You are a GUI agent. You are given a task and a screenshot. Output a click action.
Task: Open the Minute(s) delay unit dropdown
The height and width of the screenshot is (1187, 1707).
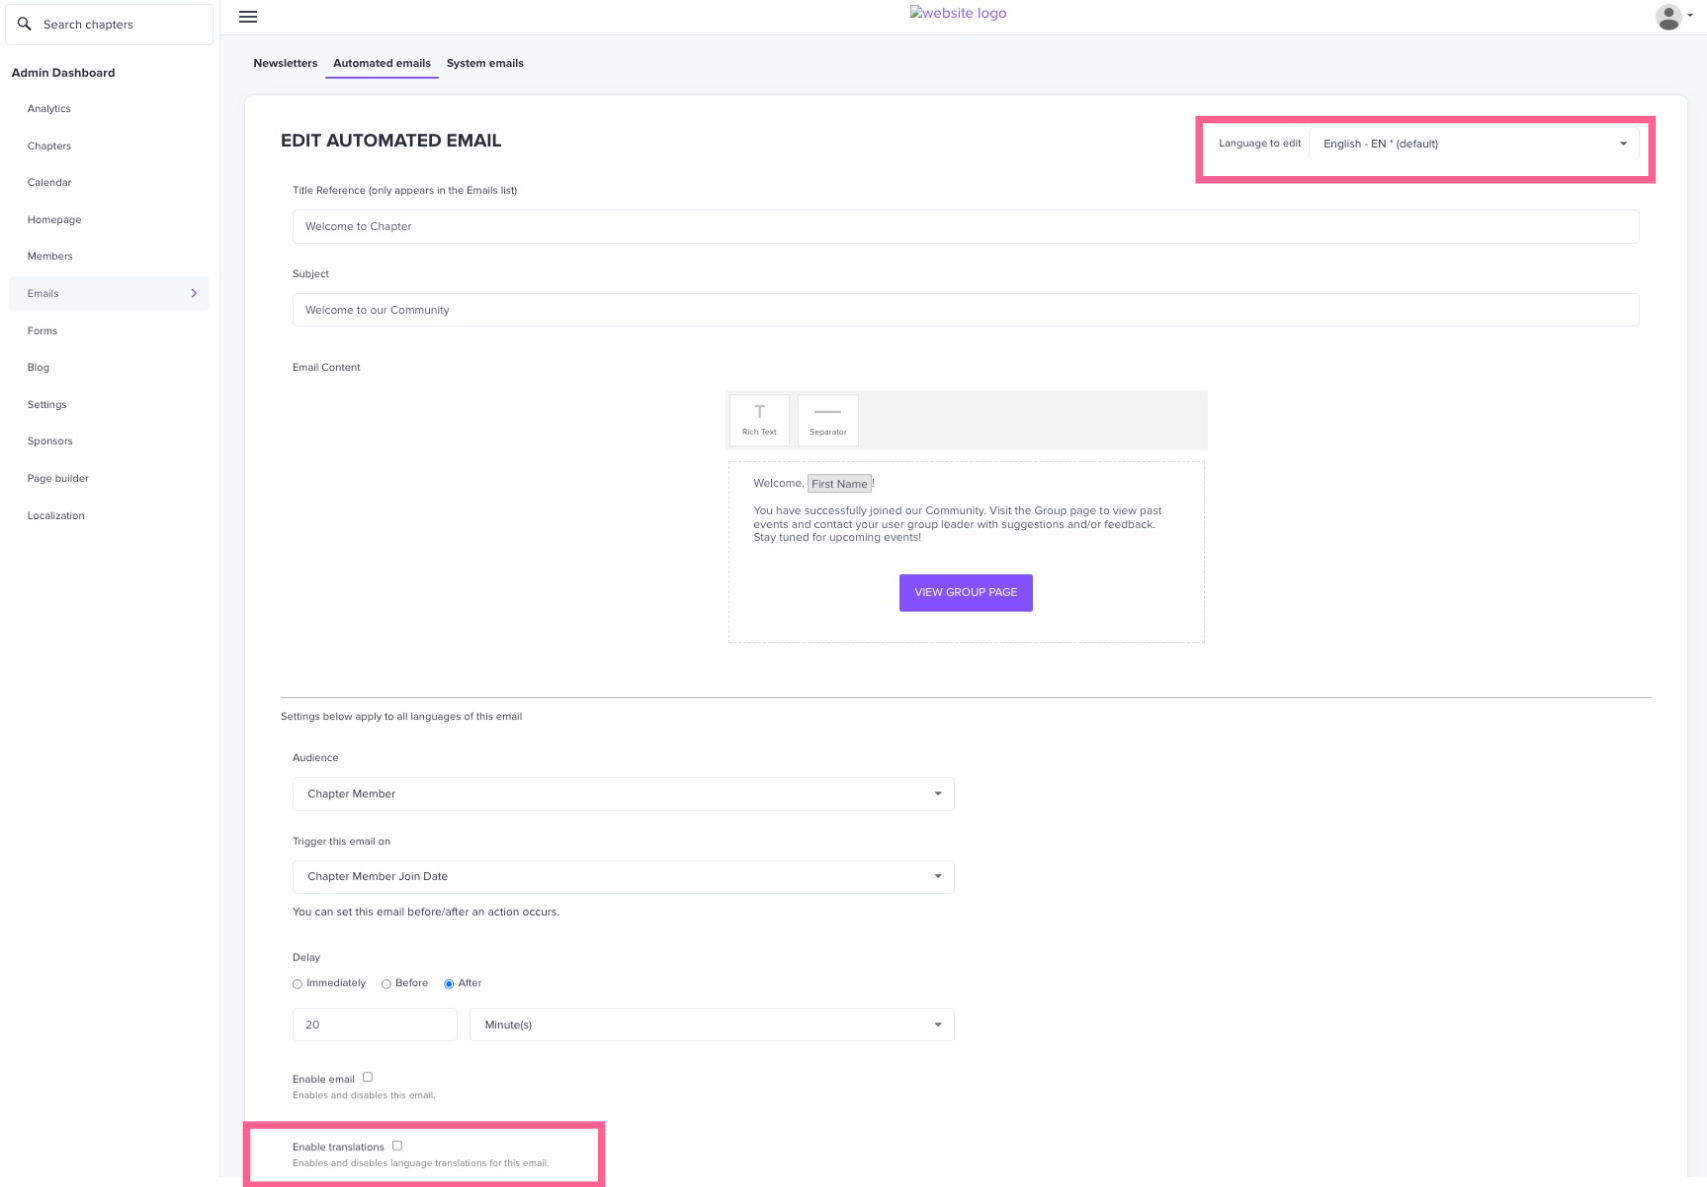[x=711, y=1025]
